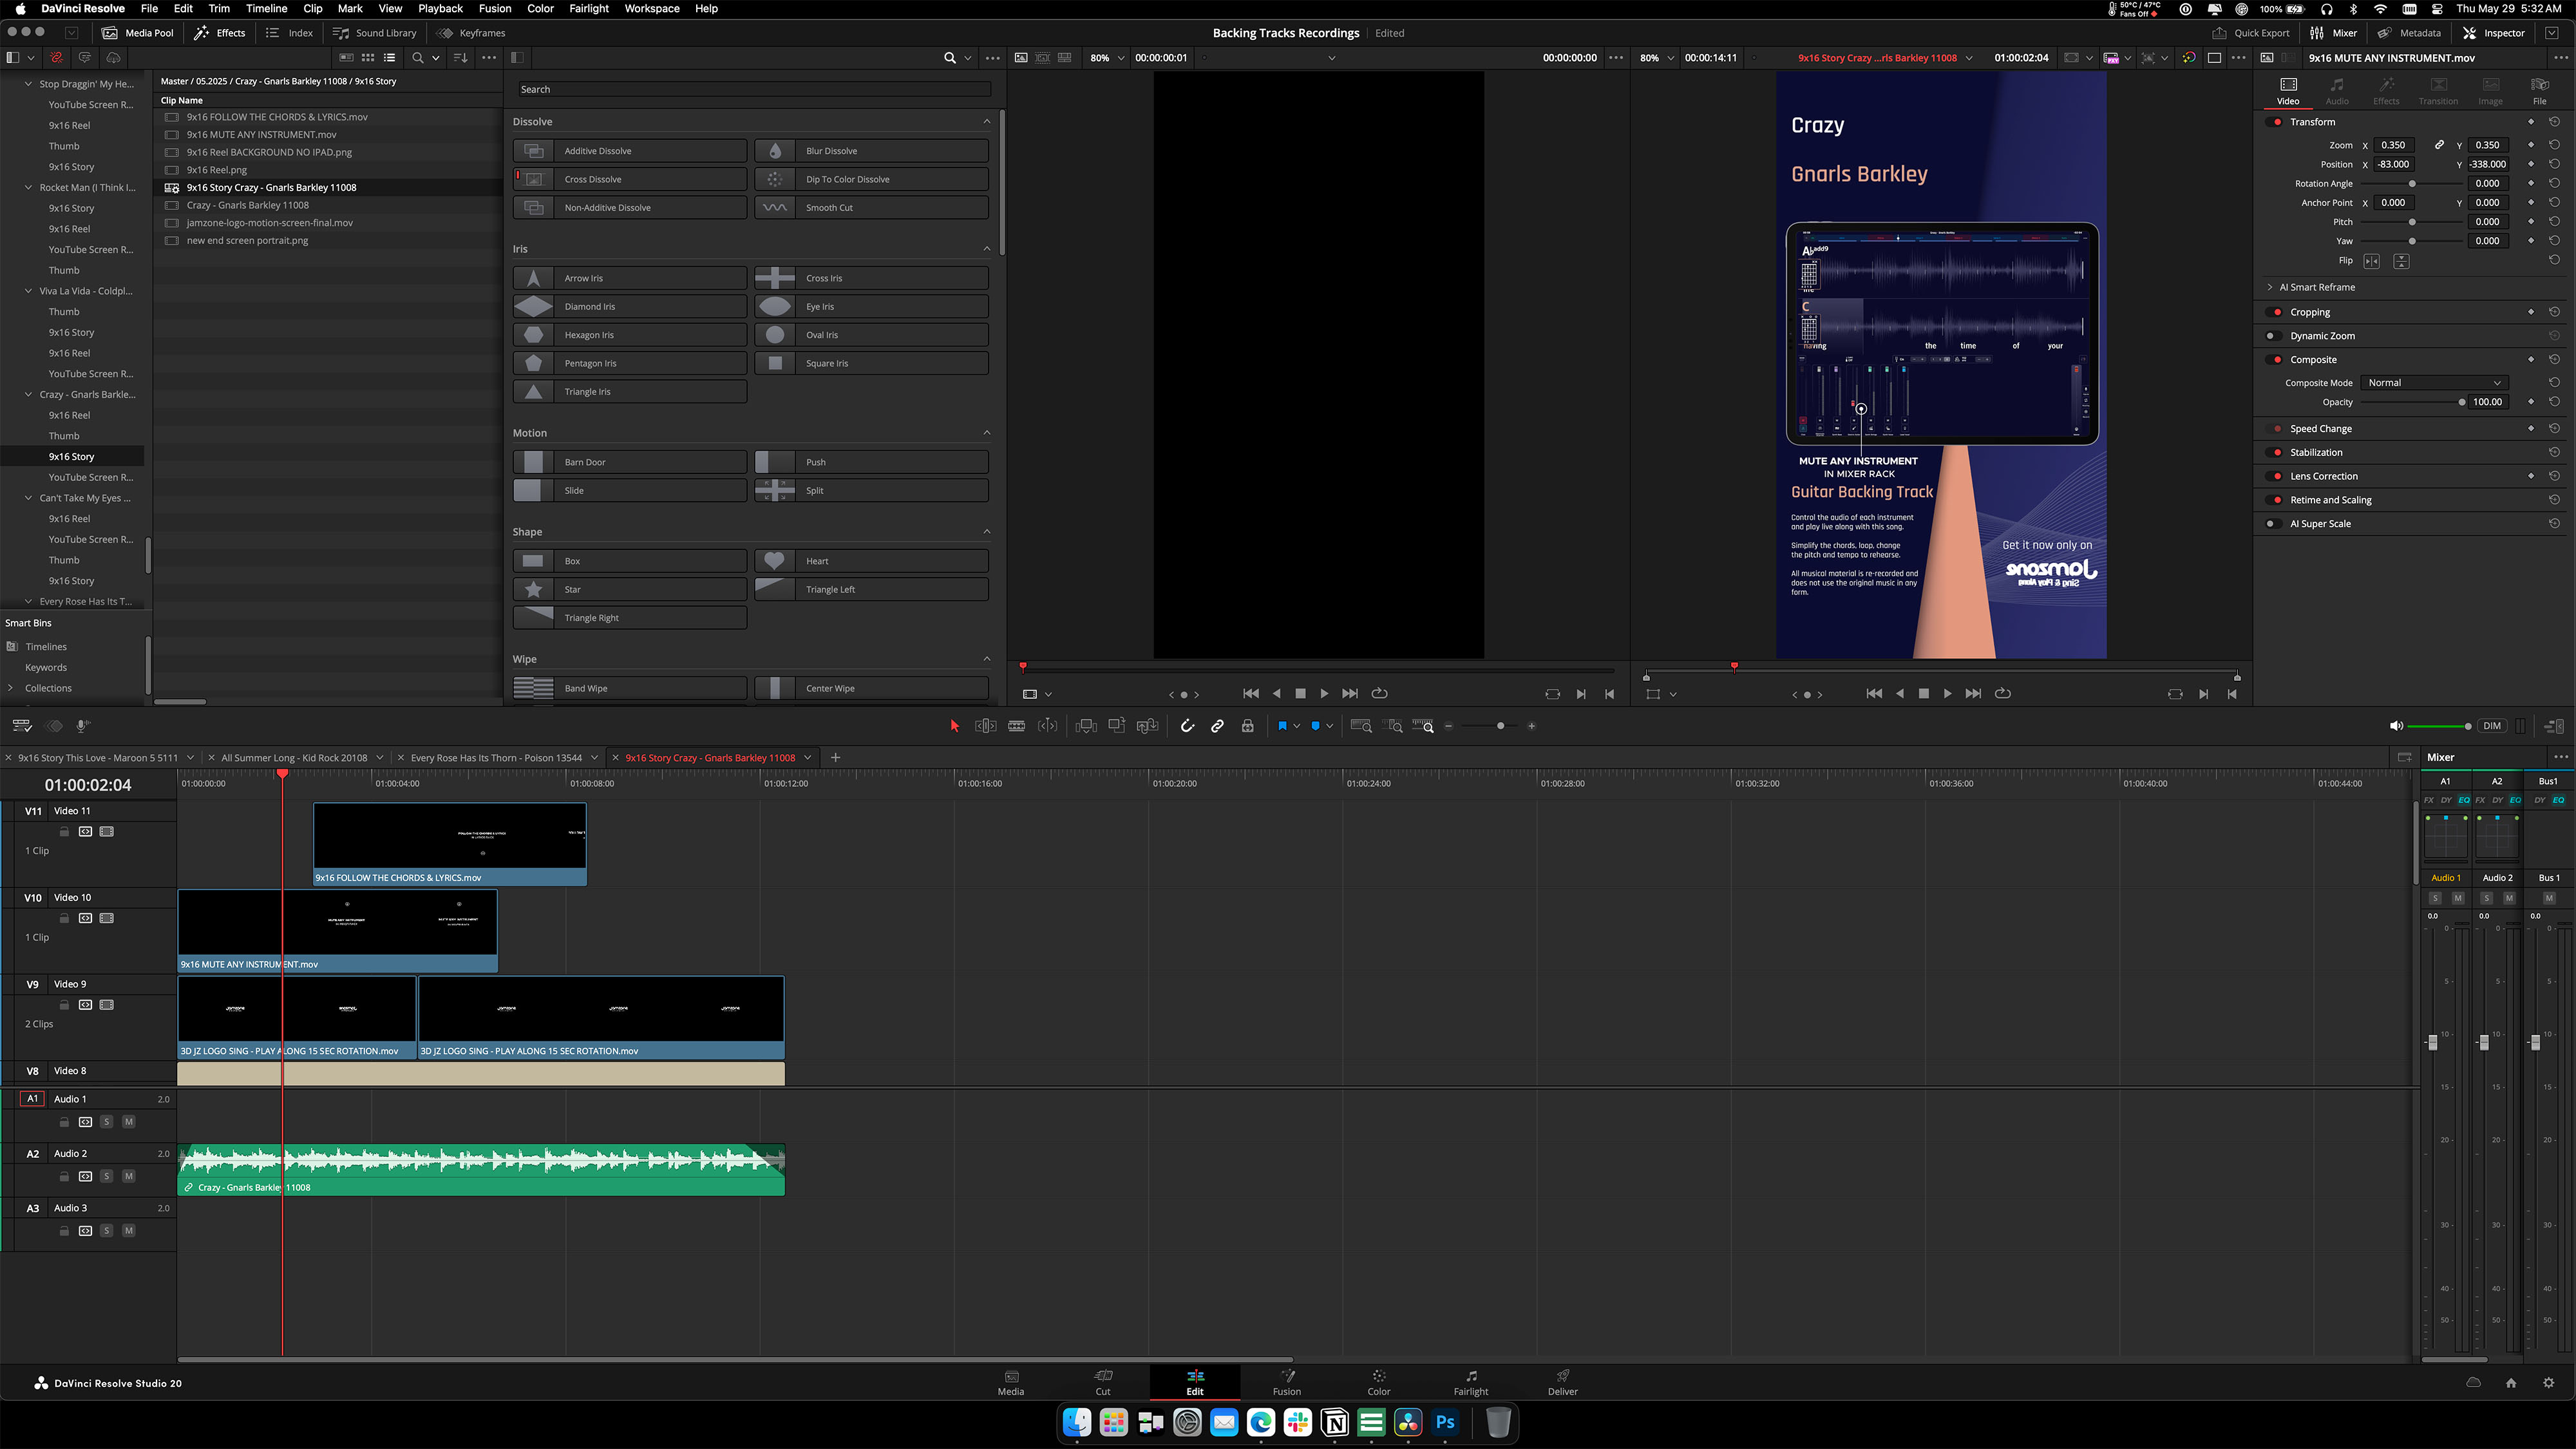Click the Replace Clip toolbar icon

[x=1147, y=726]
